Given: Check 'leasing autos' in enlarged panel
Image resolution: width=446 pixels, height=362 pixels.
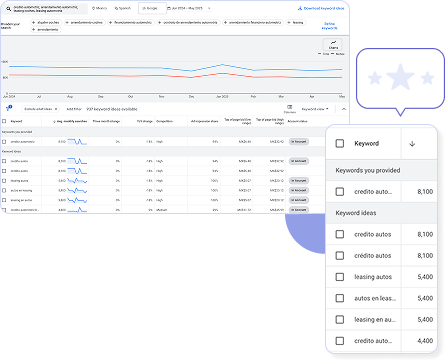Looking at the screenshot, I should [340, 277].
